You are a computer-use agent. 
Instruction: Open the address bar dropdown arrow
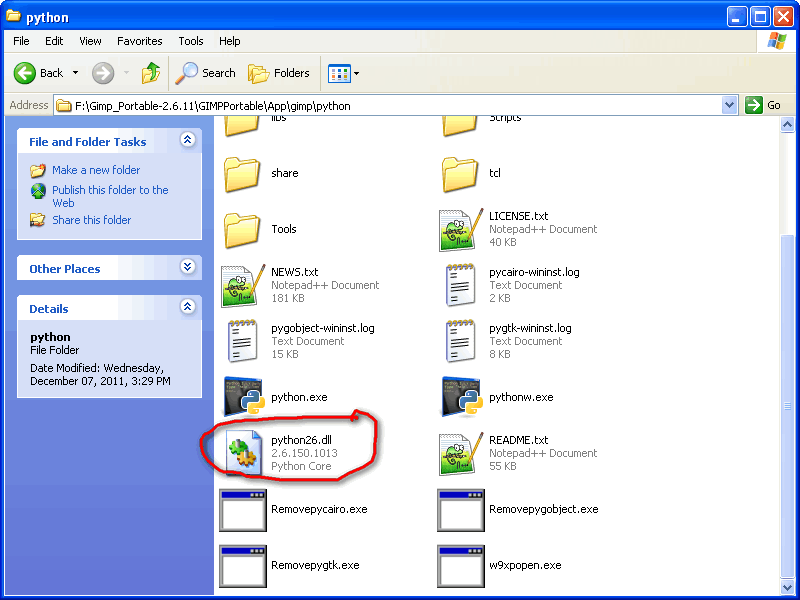coord(730,106)
